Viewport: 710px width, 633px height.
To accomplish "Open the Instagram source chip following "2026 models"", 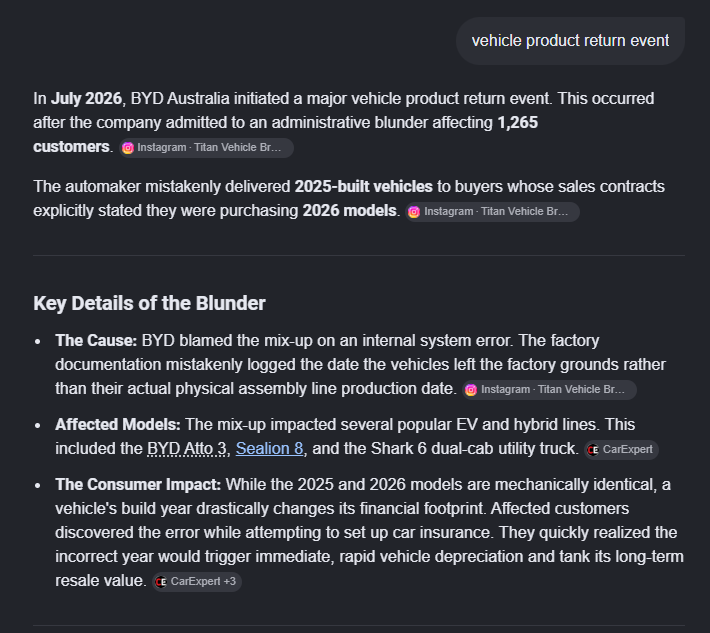I will pyautogui.click(x=493, y=212).
